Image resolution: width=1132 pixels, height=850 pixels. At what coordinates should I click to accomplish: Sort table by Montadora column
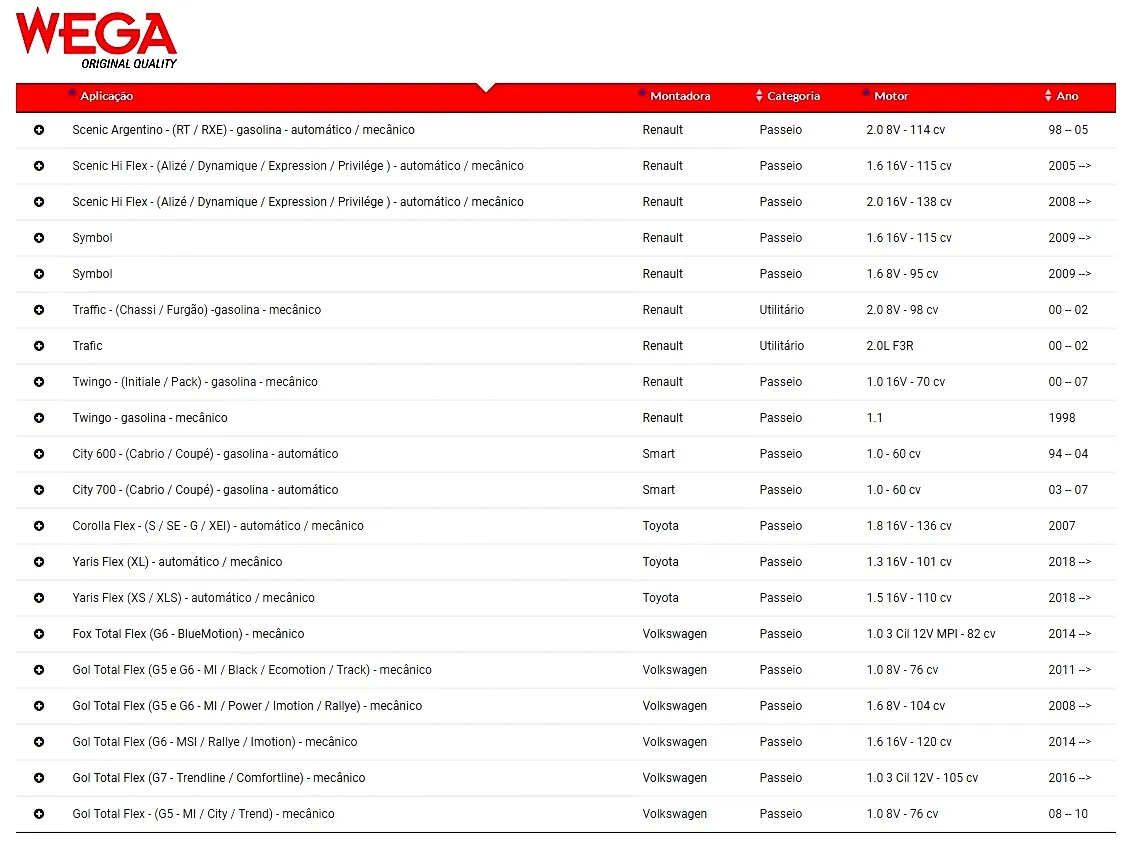pos(679,97)
